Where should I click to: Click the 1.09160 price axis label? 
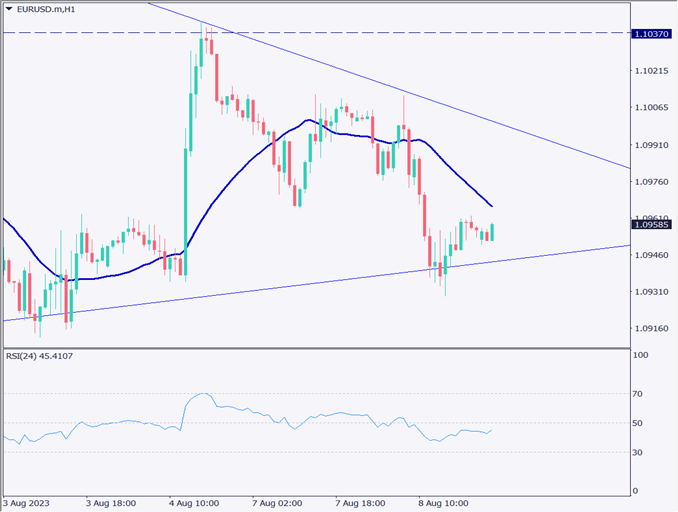pos(651,328)
